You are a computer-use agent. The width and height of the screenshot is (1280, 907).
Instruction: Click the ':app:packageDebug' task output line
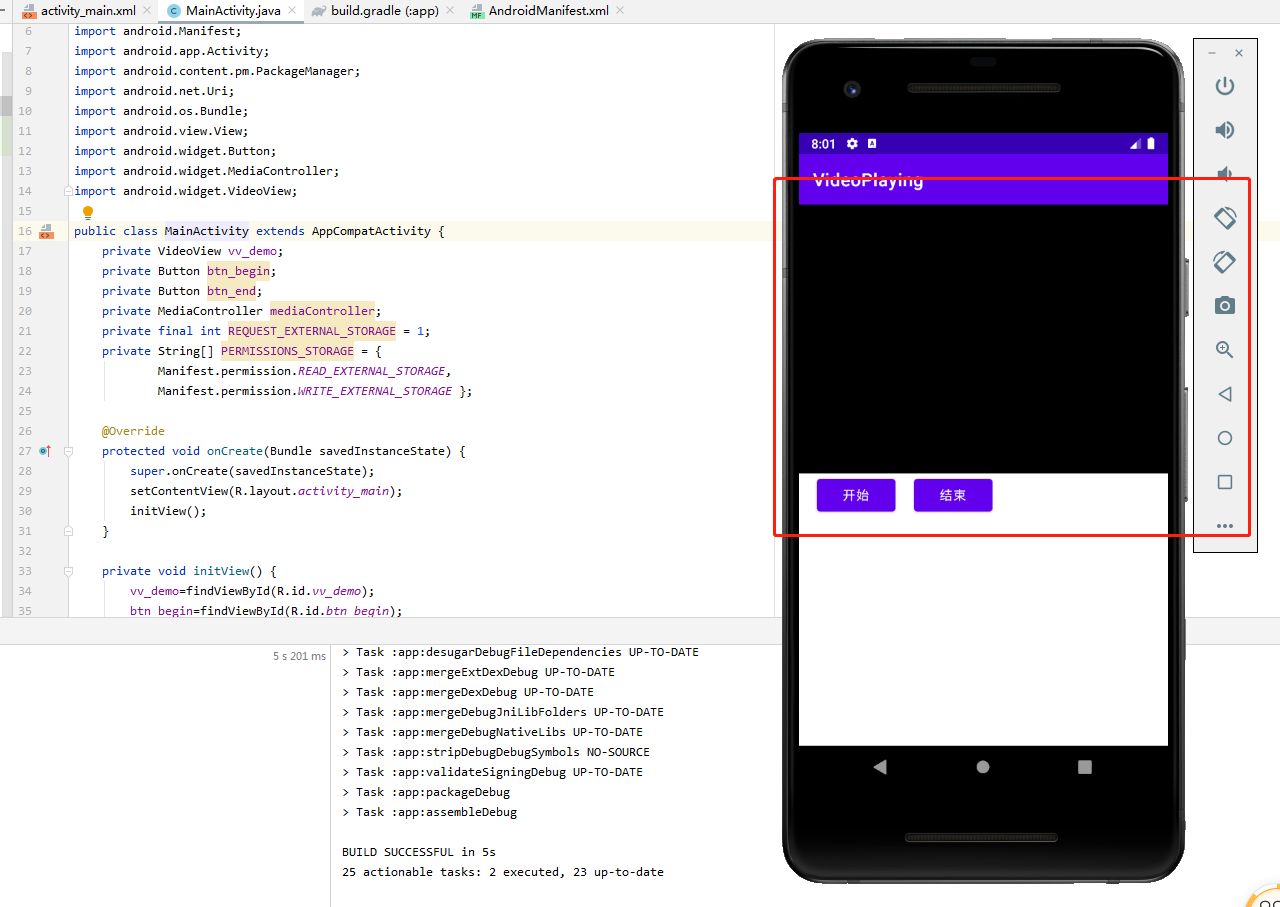click(x=426, y=792)
